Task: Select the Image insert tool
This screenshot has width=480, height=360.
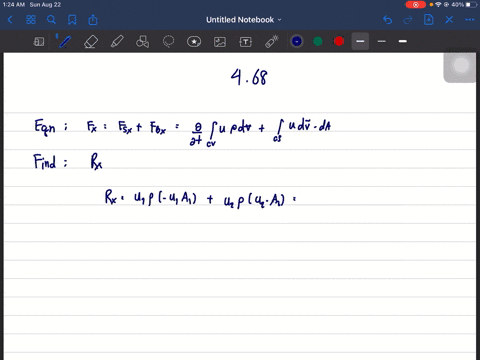Action: pos(220,42)
